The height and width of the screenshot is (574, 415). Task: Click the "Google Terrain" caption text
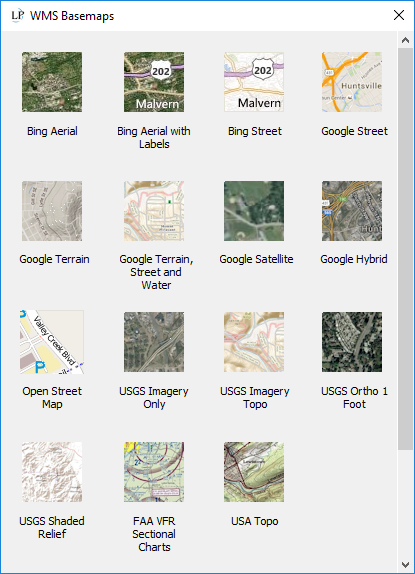(x=54, y=259)
